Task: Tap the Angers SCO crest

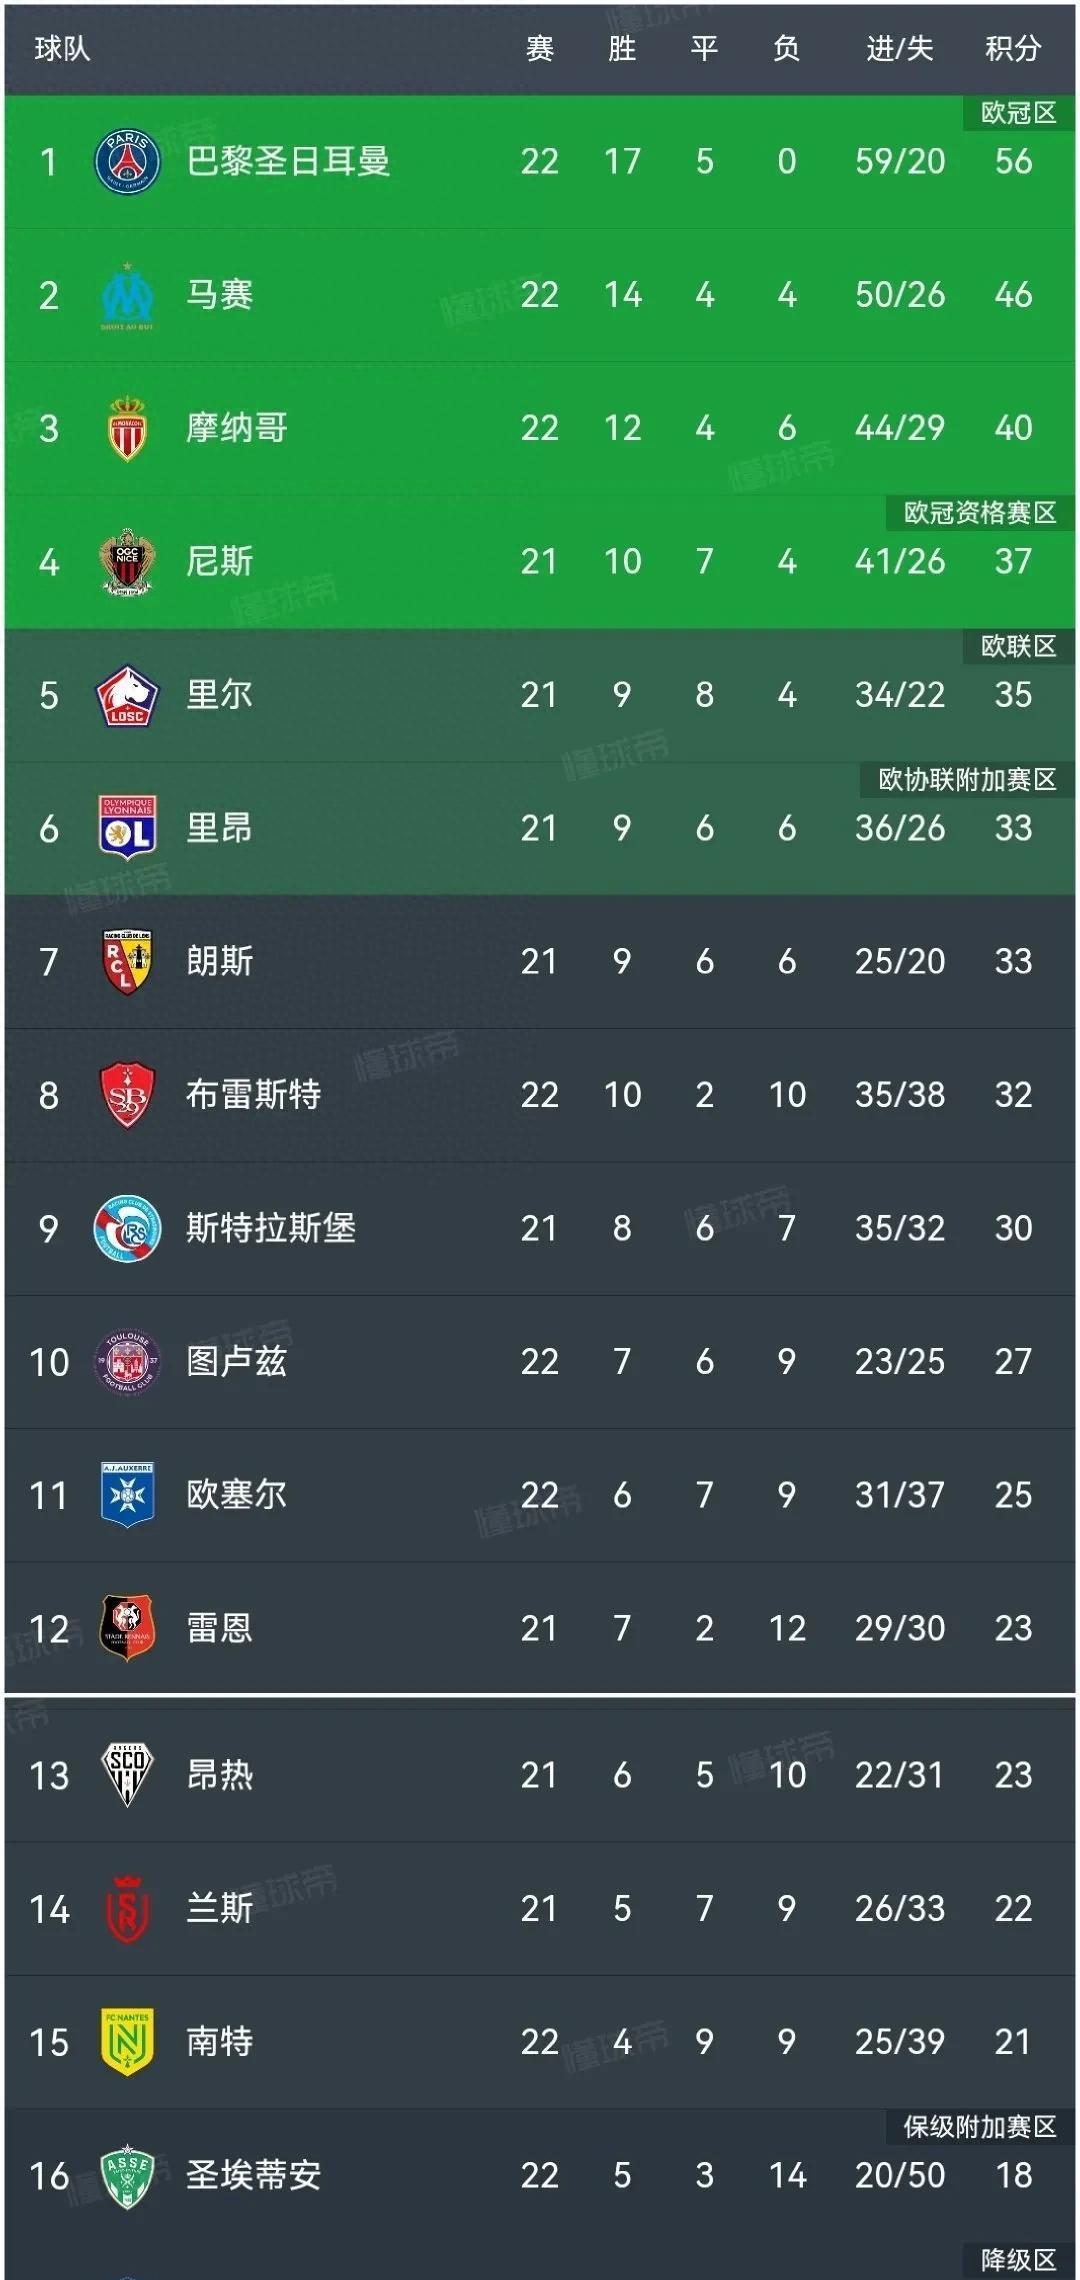Action: pyautogui.click(x=127, y=1775)
